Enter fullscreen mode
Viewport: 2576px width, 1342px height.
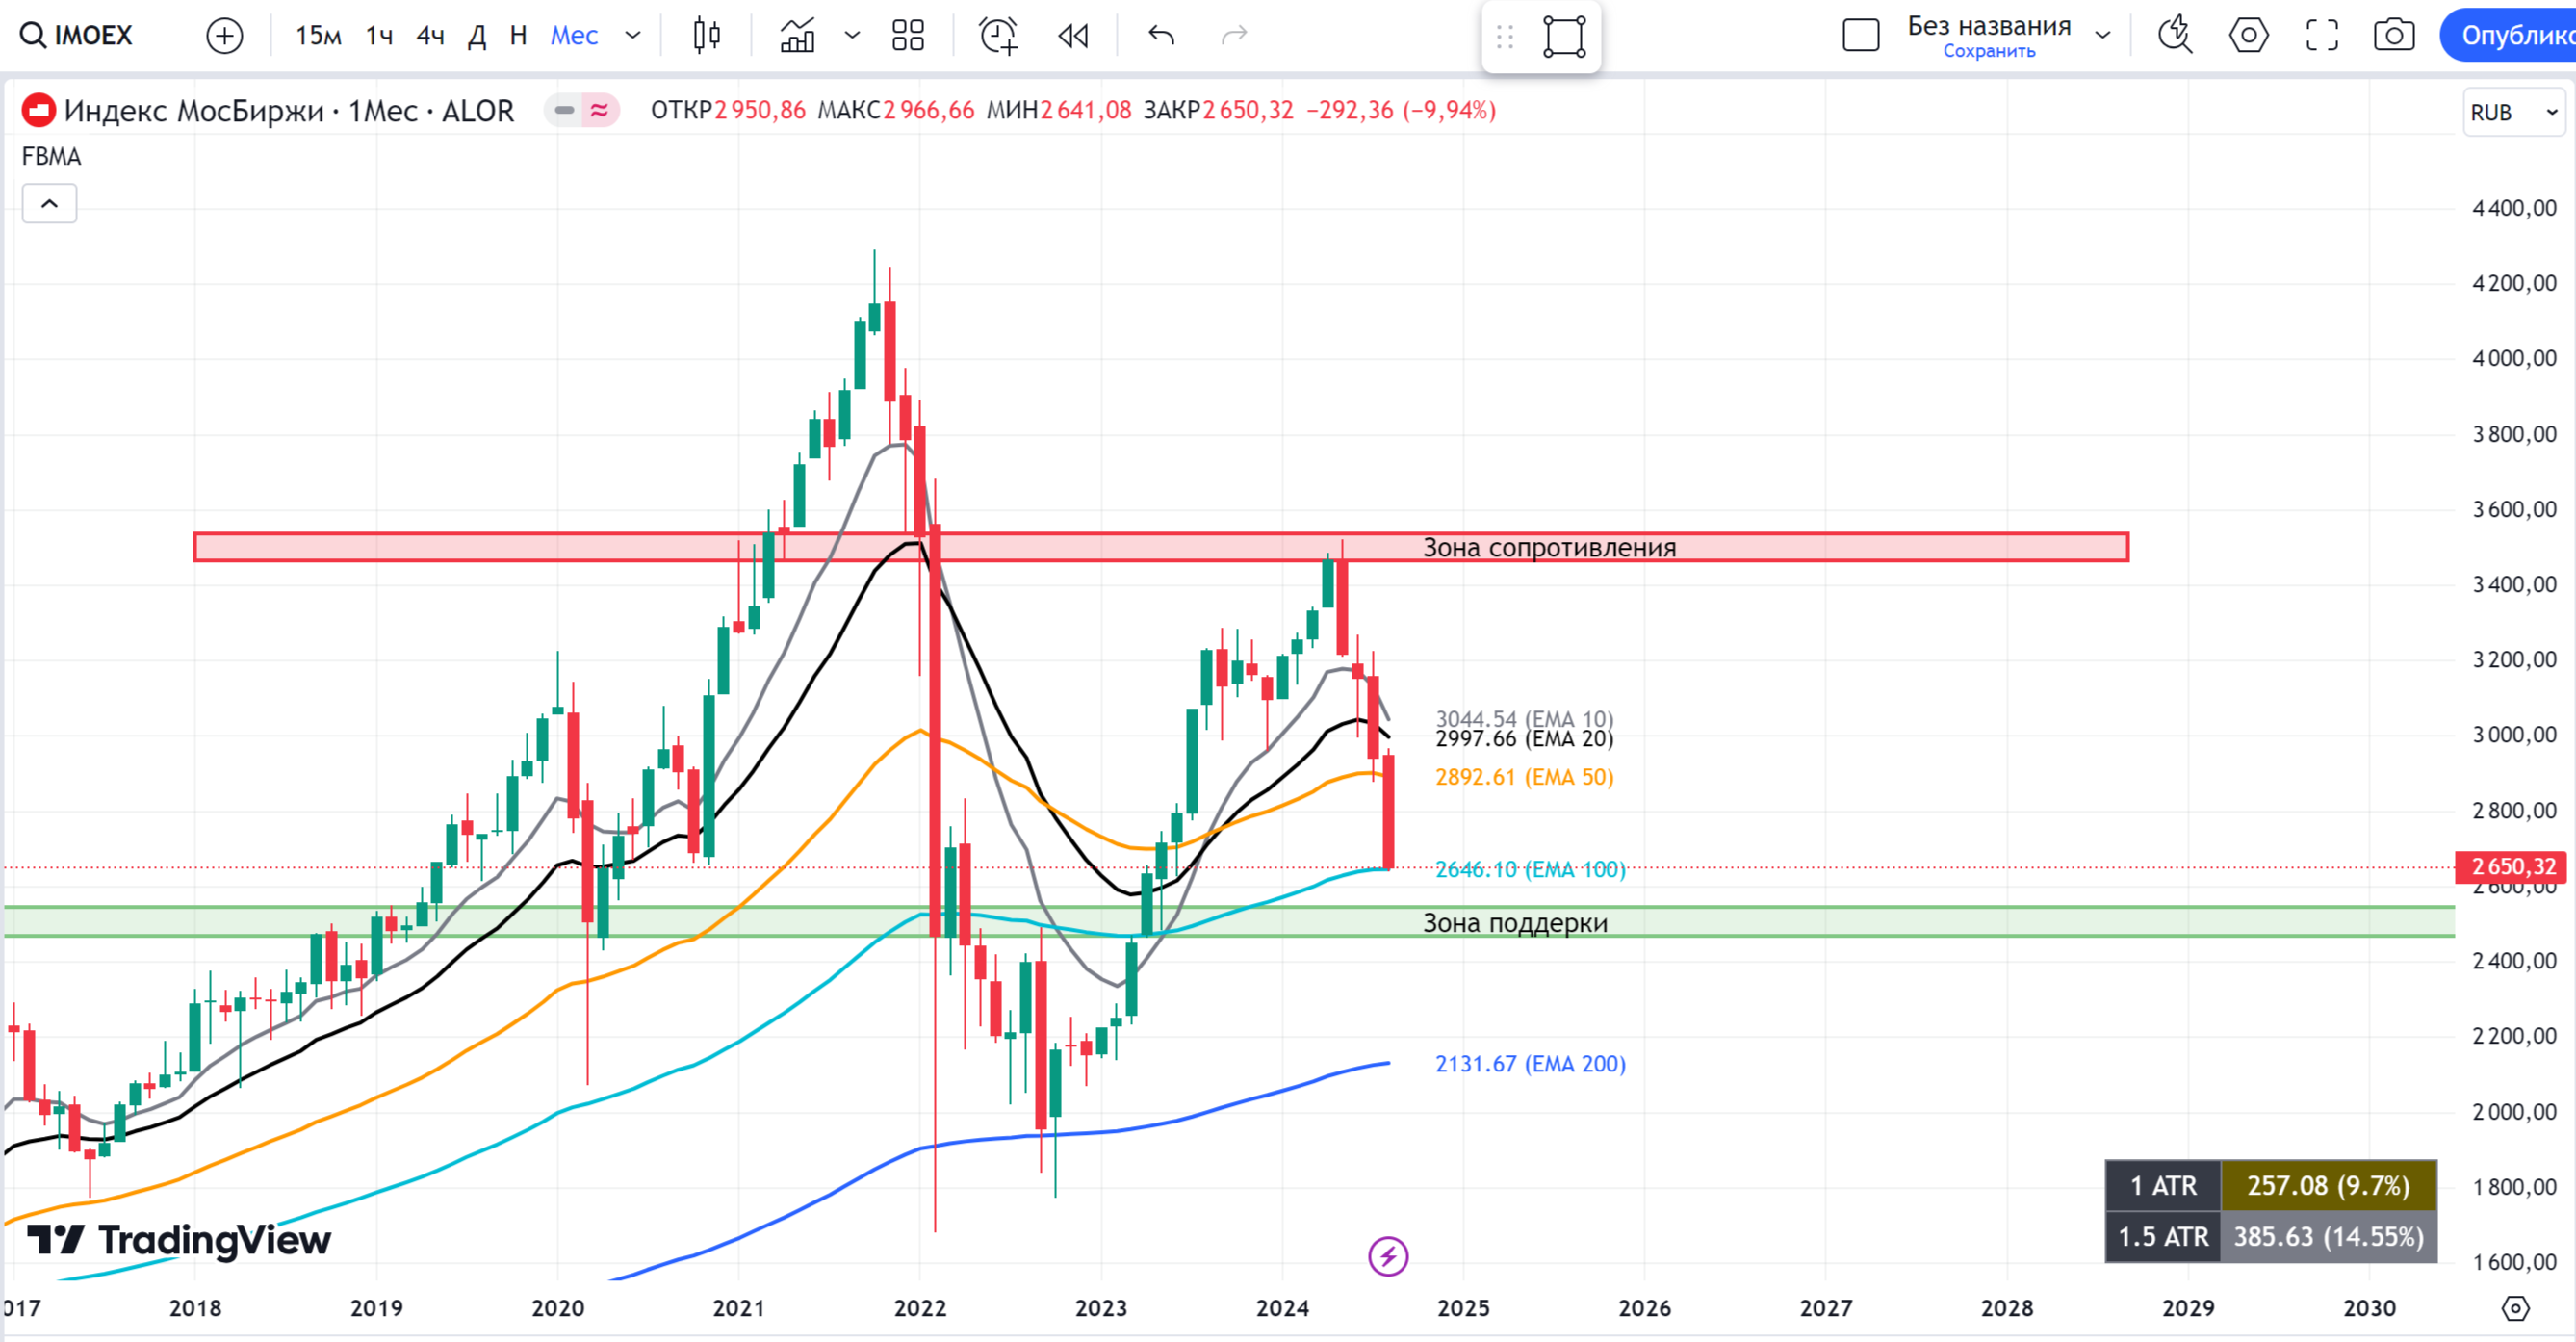click(x=2322, y=36)
